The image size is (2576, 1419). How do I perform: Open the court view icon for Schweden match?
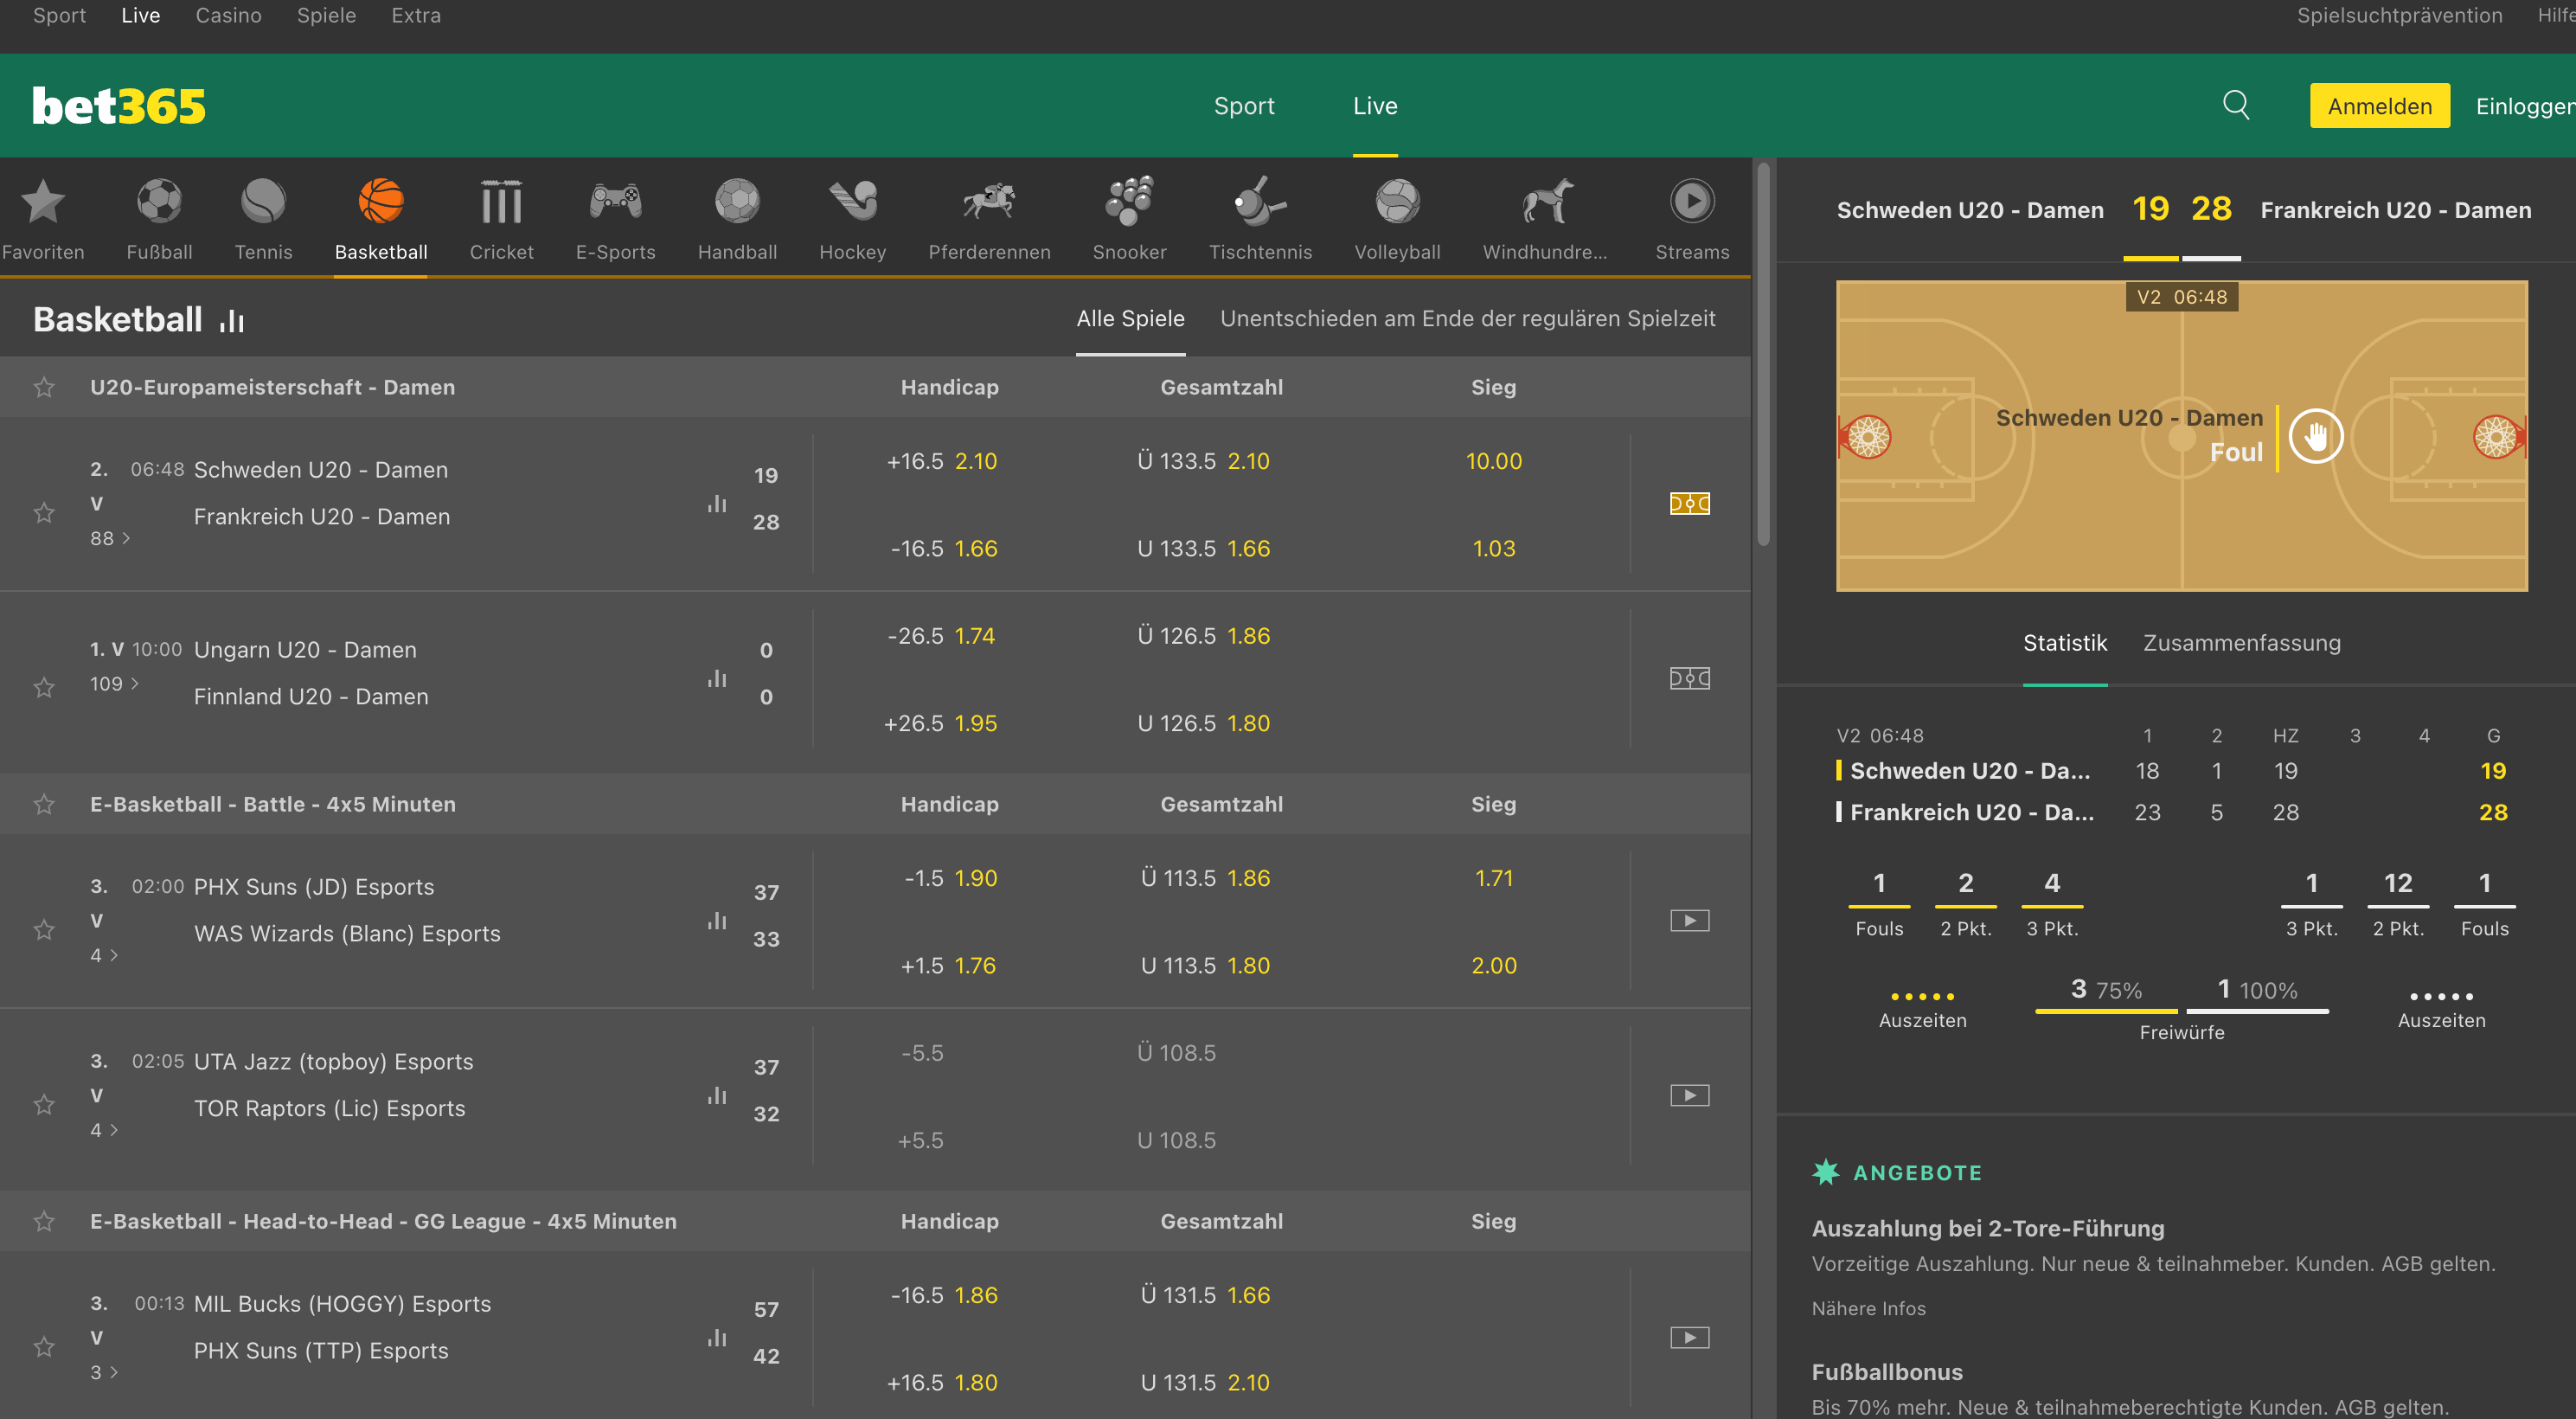(1689, 504)
